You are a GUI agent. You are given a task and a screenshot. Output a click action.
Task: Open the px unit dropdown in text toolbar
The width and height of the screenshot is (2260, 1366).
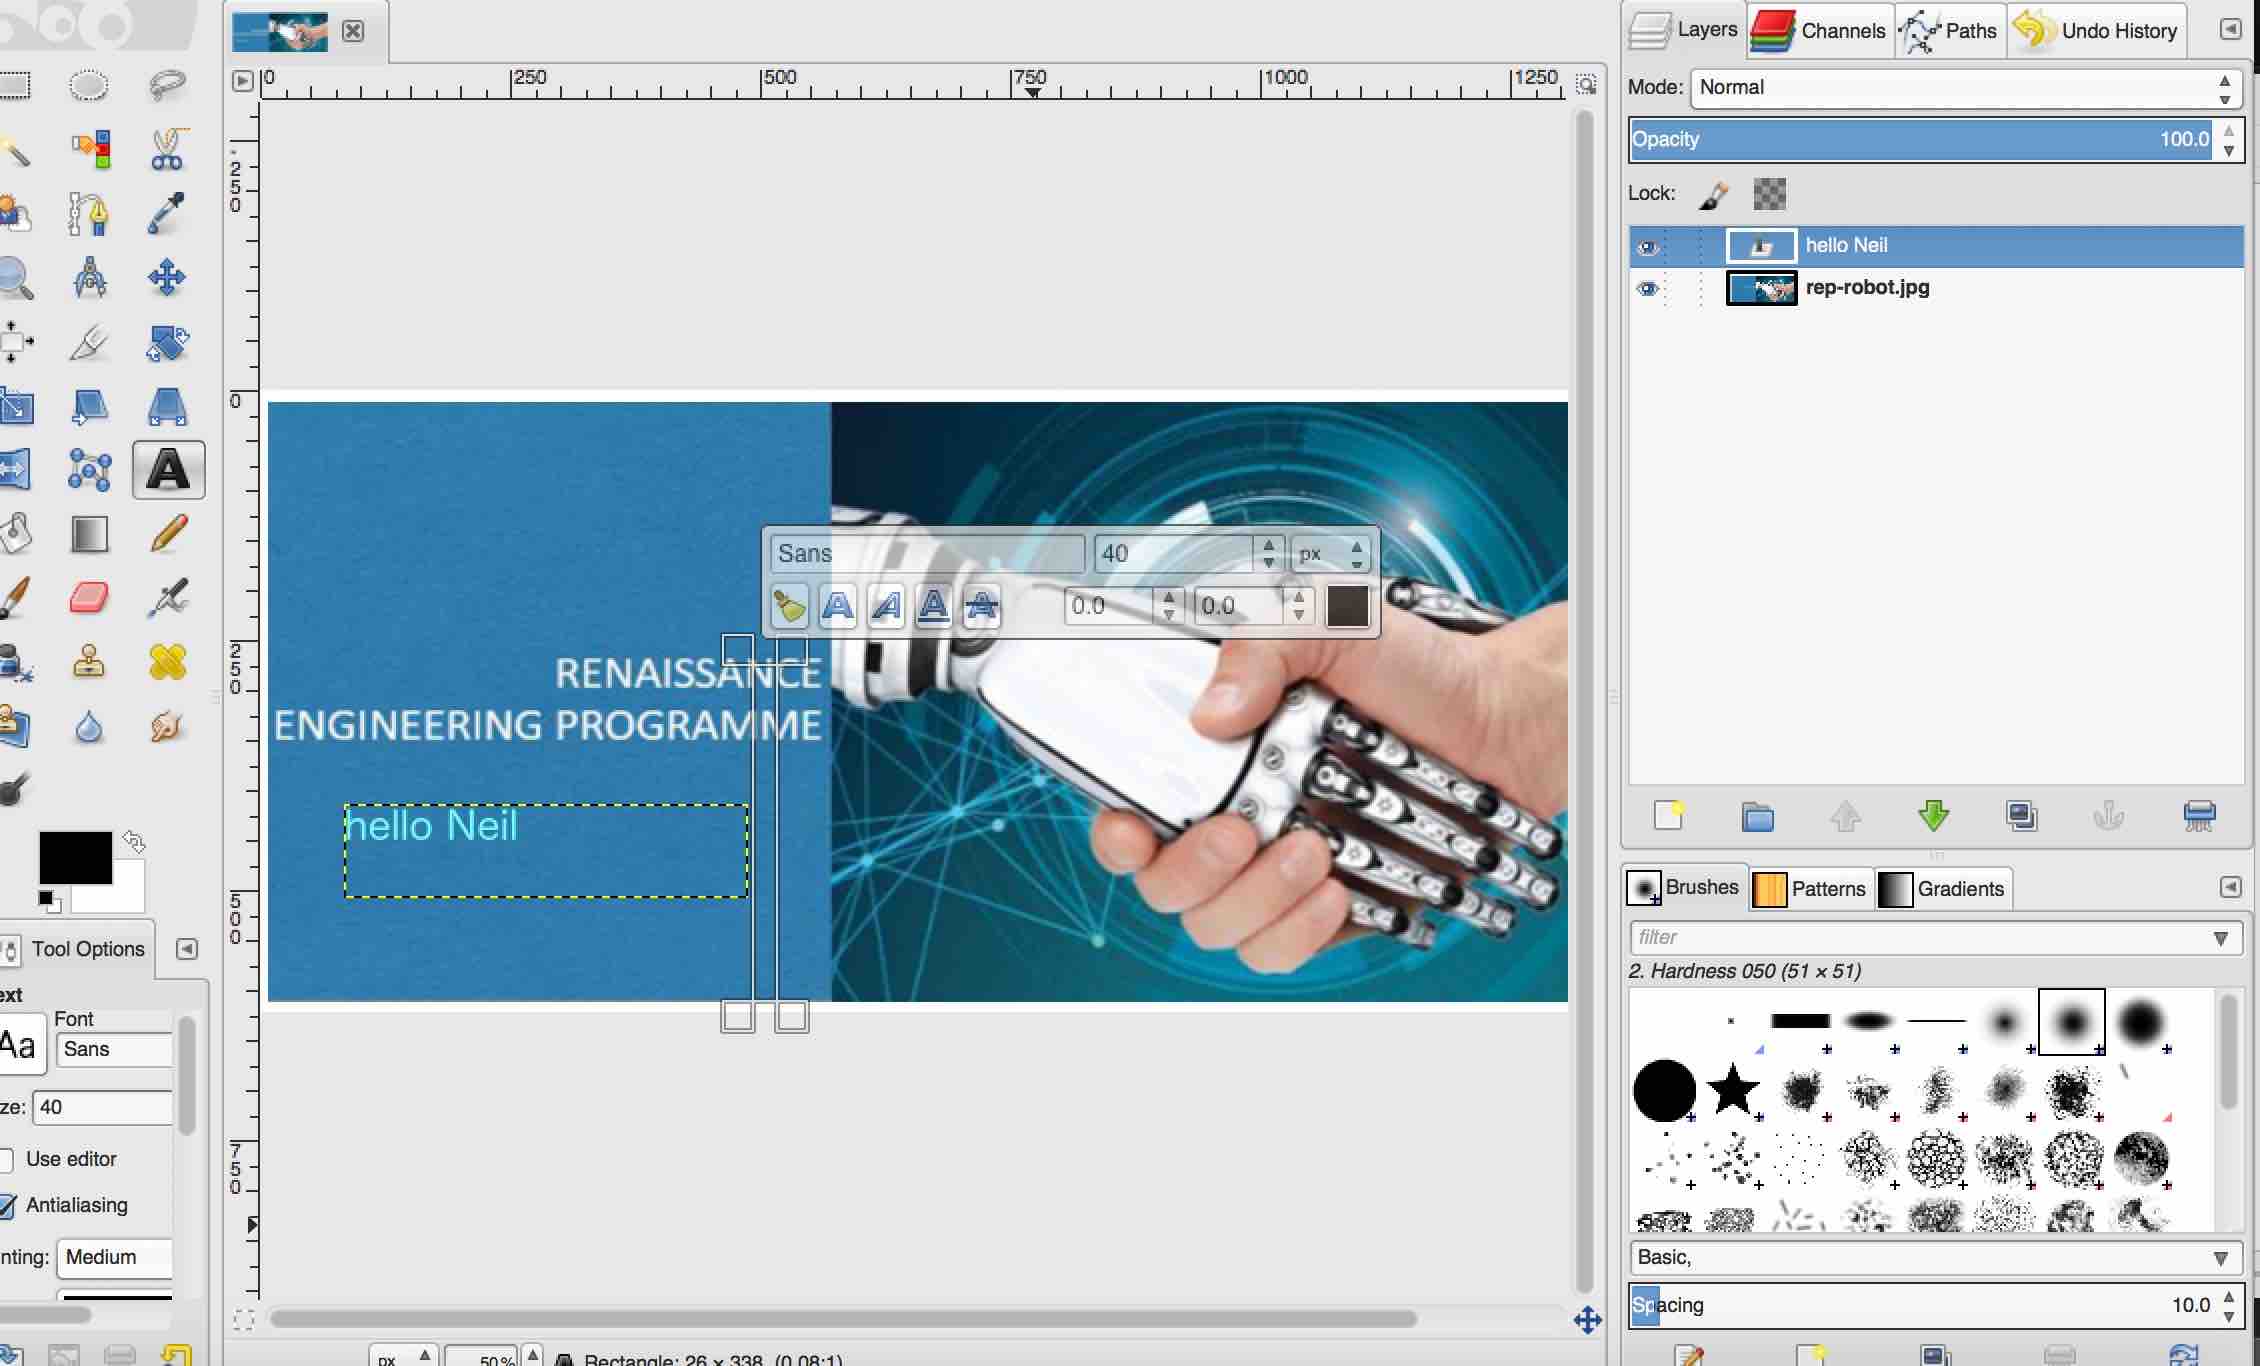(1331, 553)
